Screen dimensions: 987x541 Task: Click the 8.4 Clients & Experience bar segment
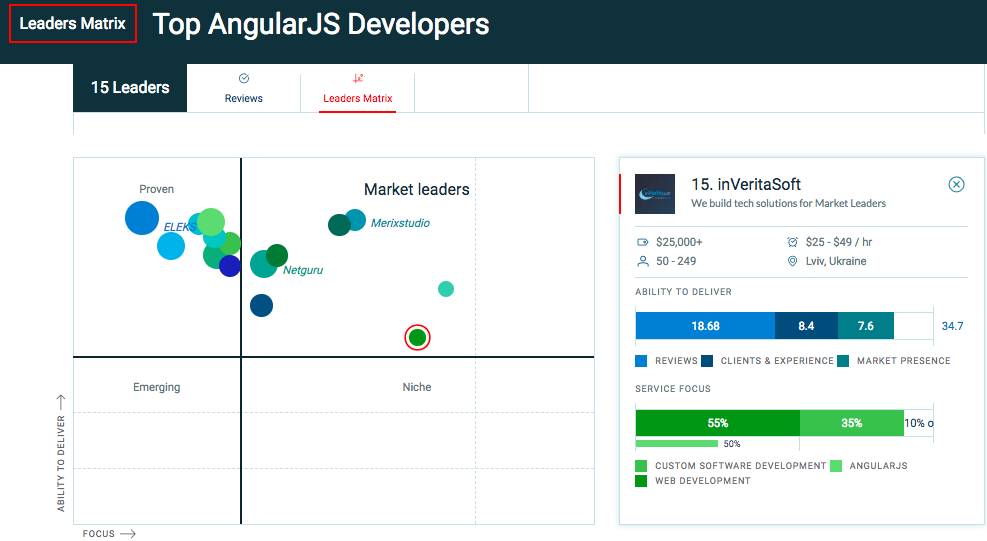point(806,326)
